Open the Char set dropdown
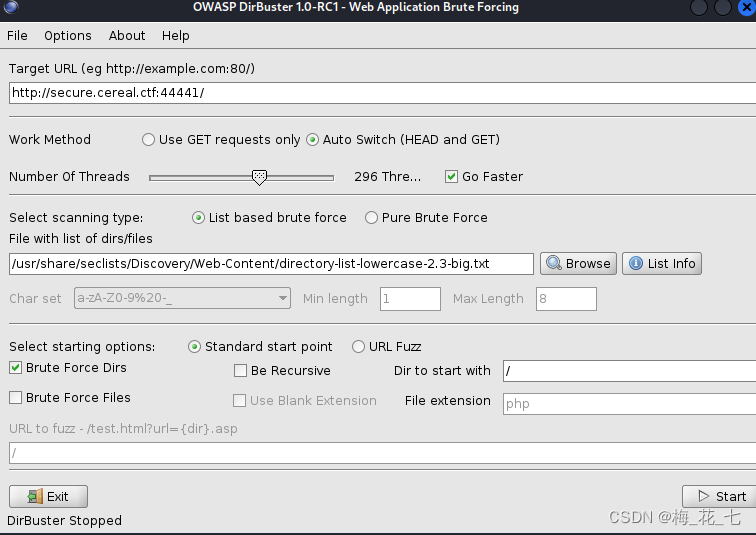The width and height of the screenshot is (756, 535). click(x=182, y=298)
